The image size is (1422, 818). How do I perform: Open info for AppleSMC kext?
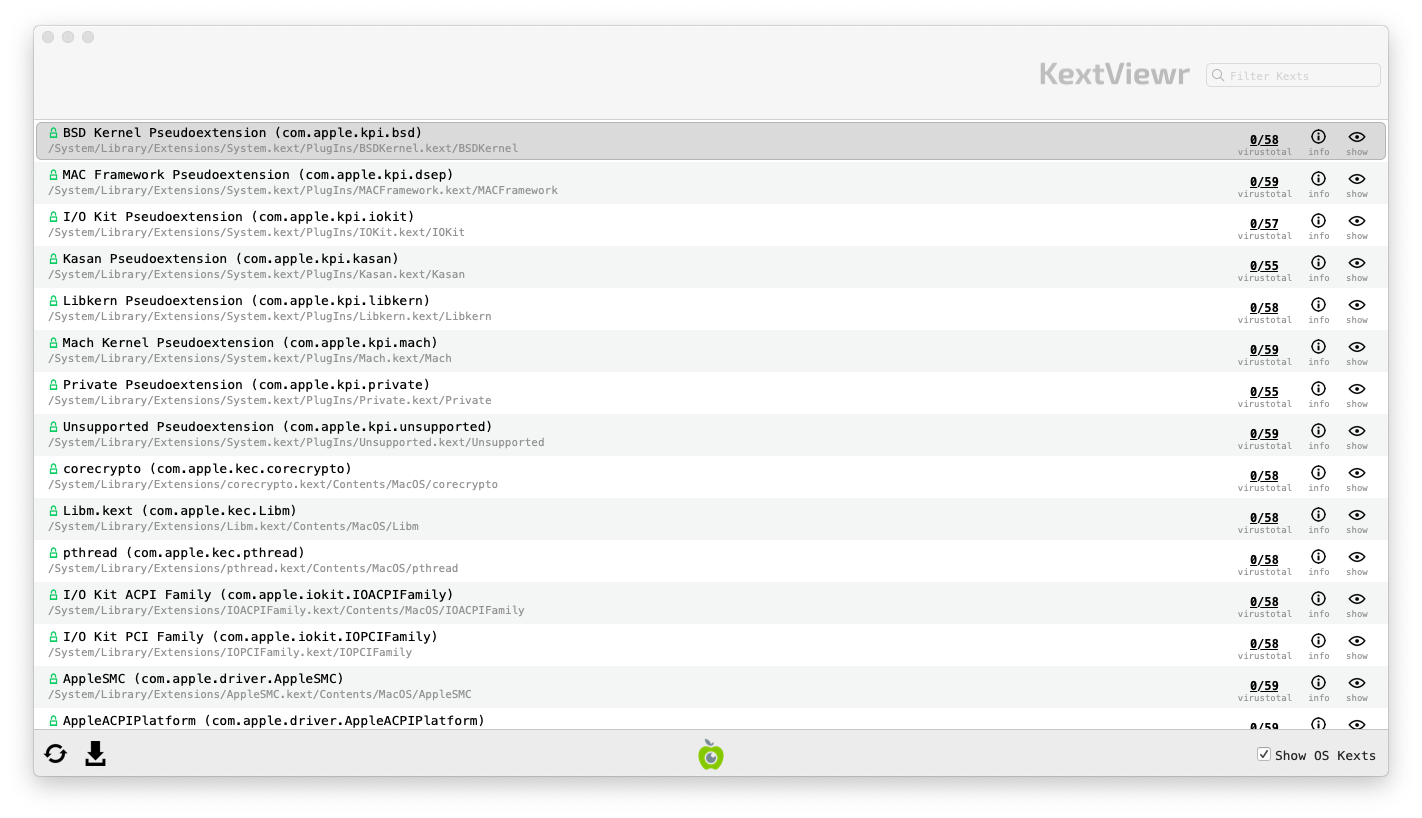point(1318,683)
